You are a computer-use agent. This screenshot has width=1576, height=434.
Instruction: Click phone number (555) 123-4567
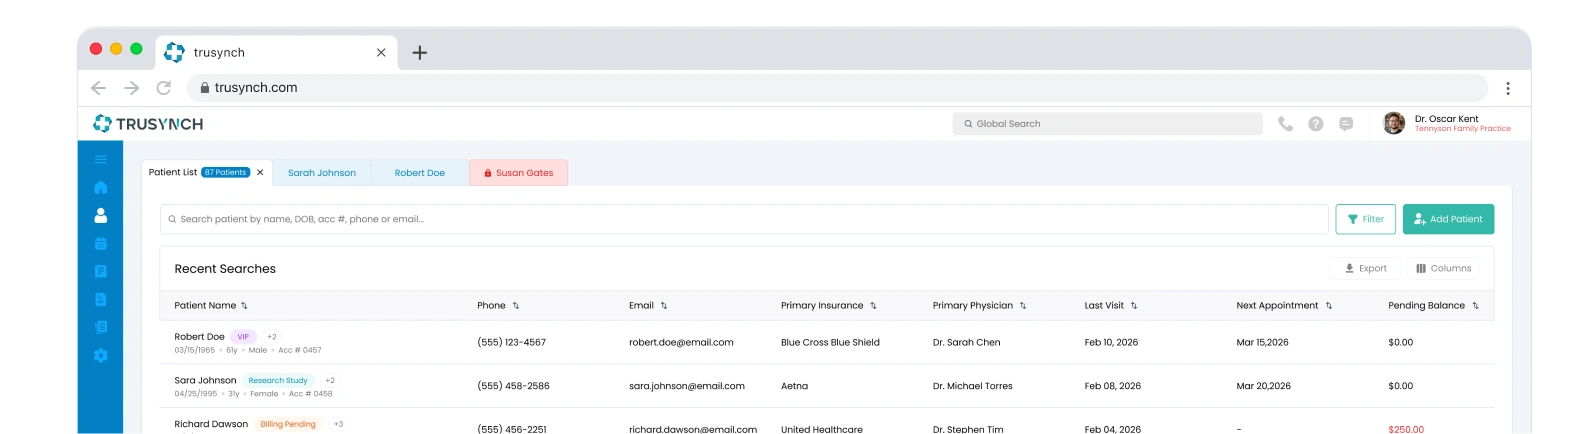[x=511, y=343]
